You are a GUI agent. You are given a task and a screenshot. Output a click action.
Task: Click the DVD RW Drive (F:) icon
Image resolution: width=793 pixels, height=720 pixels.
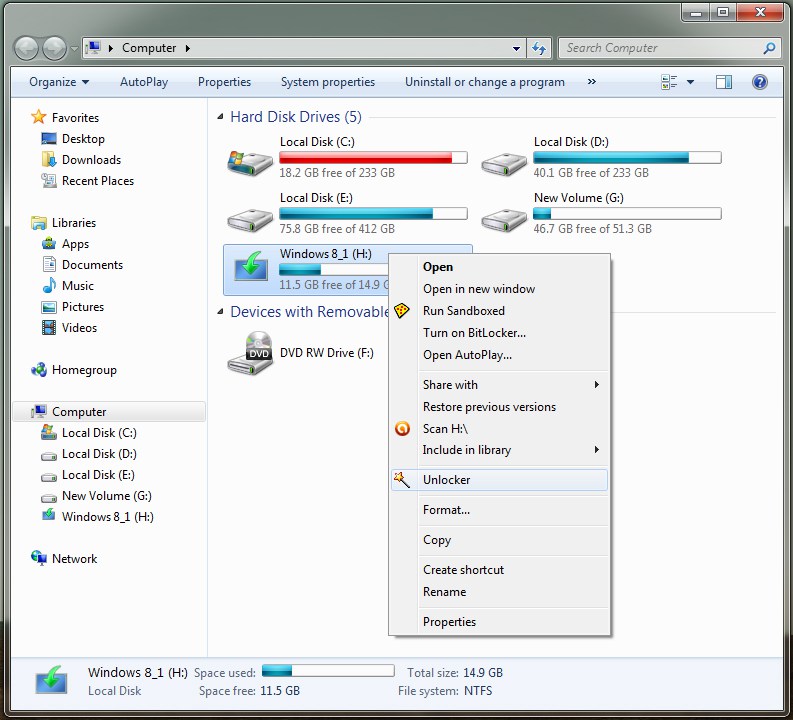point(249,353)
